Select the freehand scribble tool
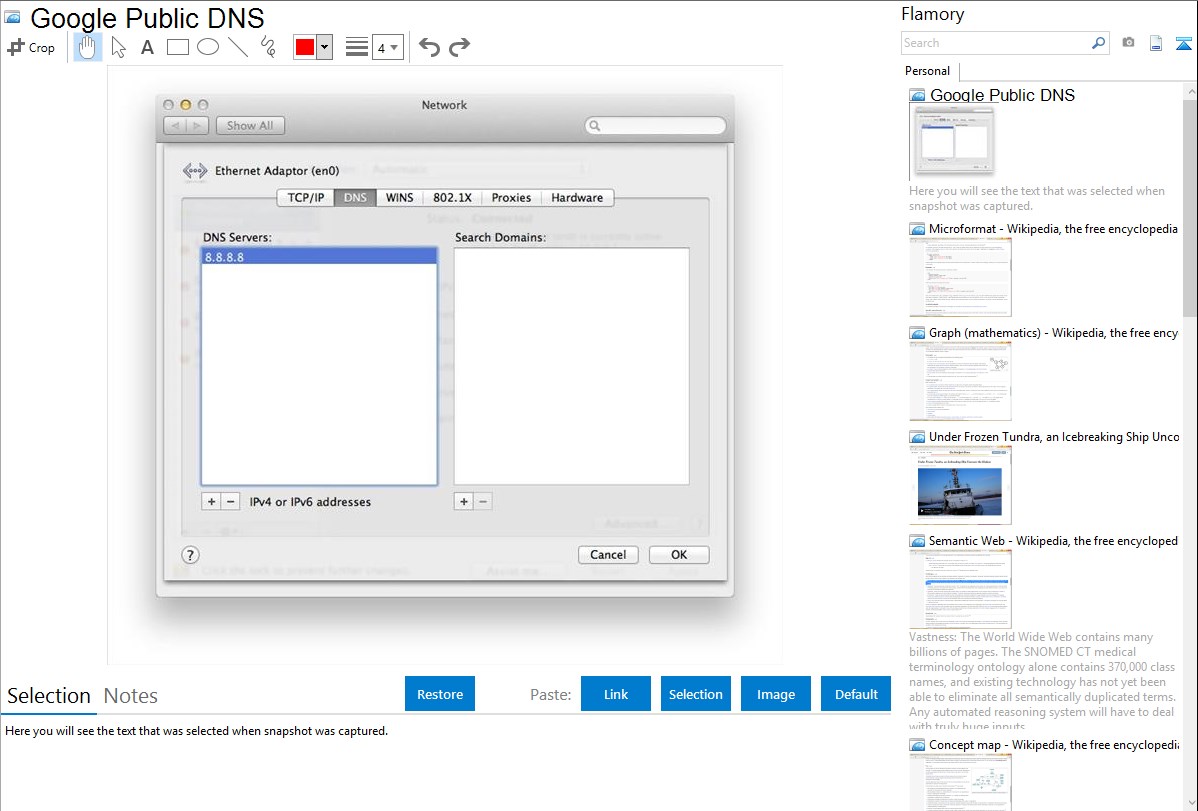1198x811 pixels. tap(268, 47)
